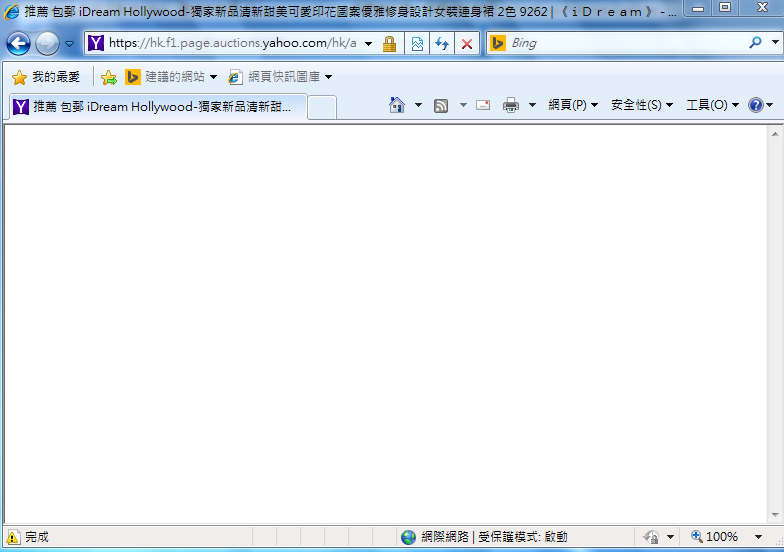
Task: Go back with the Back arrow button
Action: point(18,44)
